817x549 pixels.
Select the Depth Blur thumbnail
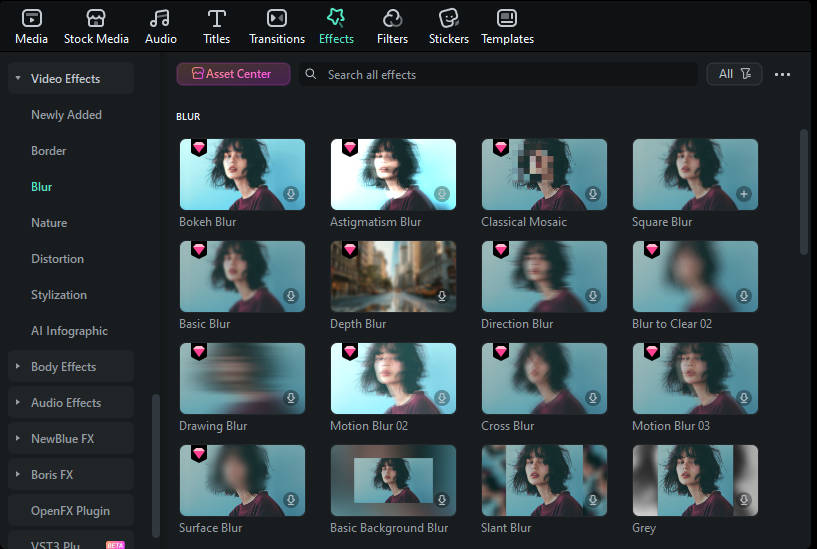point(393,276)
